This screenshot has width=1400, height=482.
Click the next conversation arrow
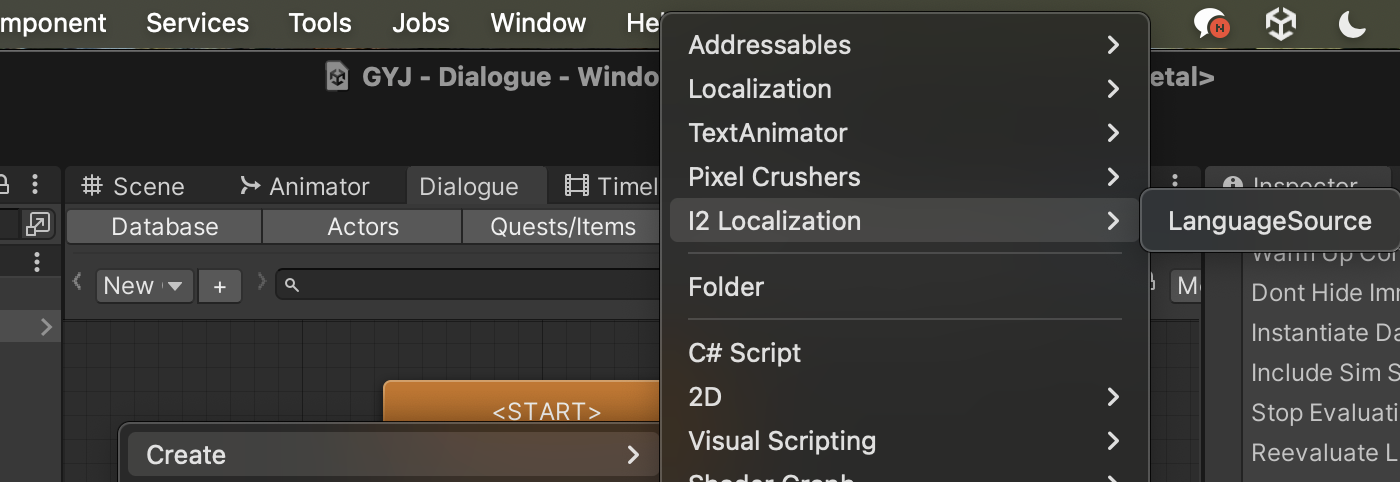coord(262,283)
